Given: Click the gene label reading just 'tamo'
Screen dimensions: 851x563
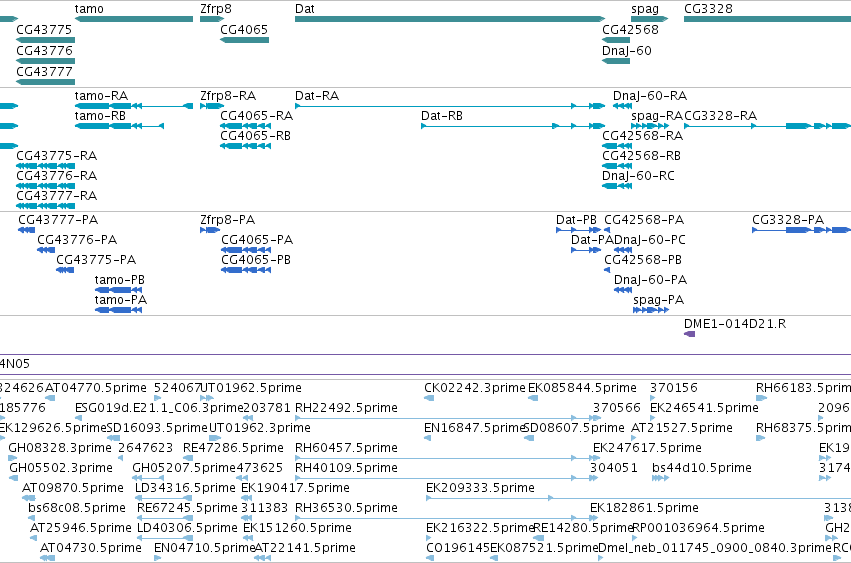Looking at the screenshot, I should 89,9.
